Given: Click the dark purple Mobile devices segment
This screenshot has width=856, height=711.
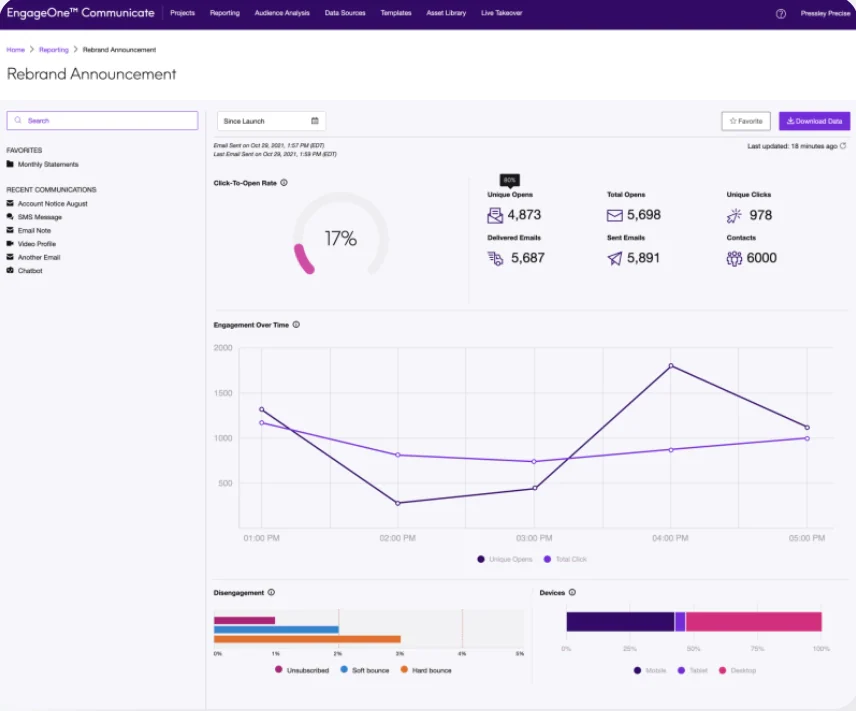Looking at the screenshot, I should (x=620, y=621).
